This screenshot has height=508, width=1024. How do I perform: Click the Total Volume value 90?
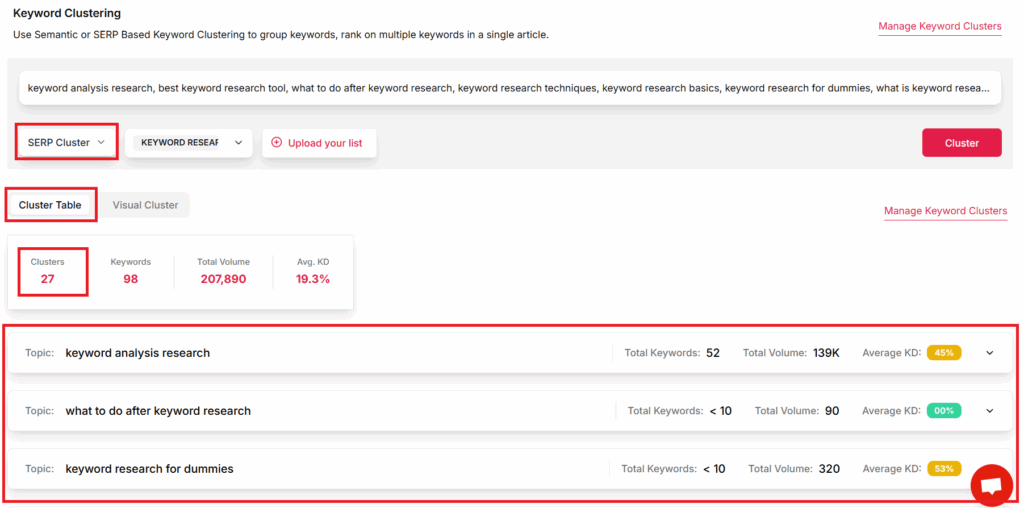(832, 411)
